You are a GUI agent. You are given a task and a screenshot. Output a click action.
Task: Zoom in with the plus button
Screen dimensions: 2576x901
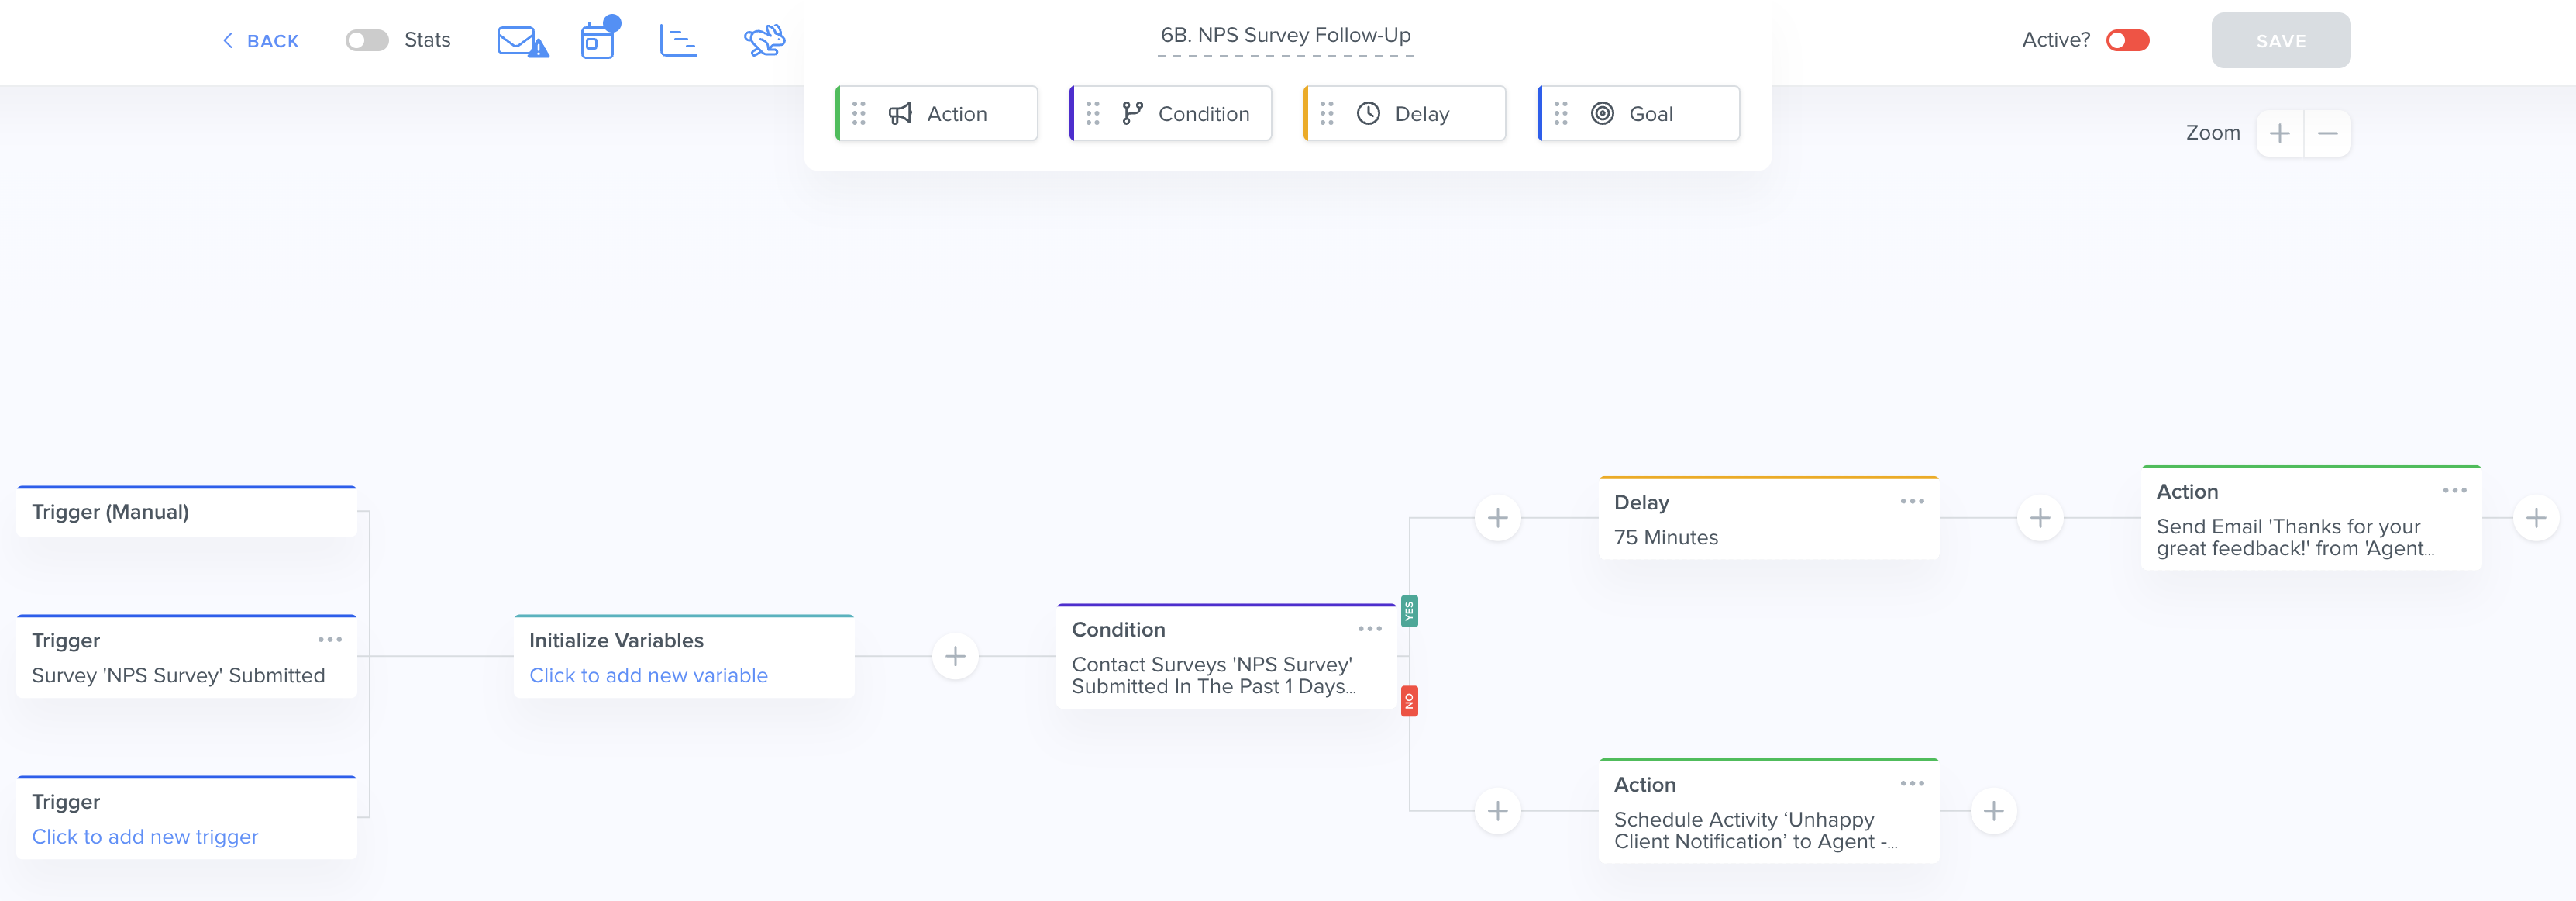pos(2279,133)
